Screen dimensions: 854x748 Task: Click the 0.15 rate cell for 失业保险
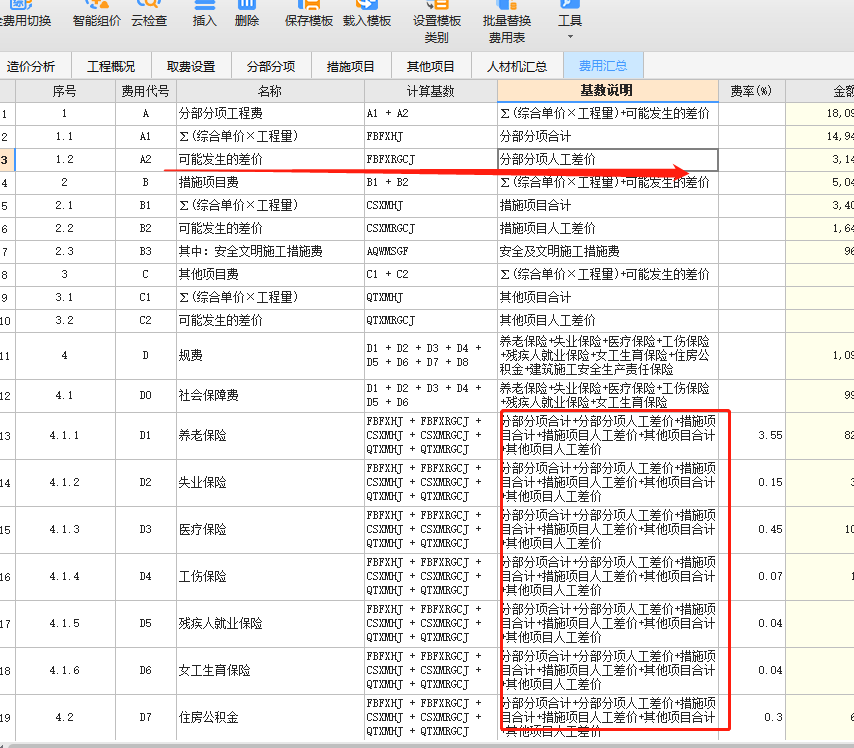(752, 483)
